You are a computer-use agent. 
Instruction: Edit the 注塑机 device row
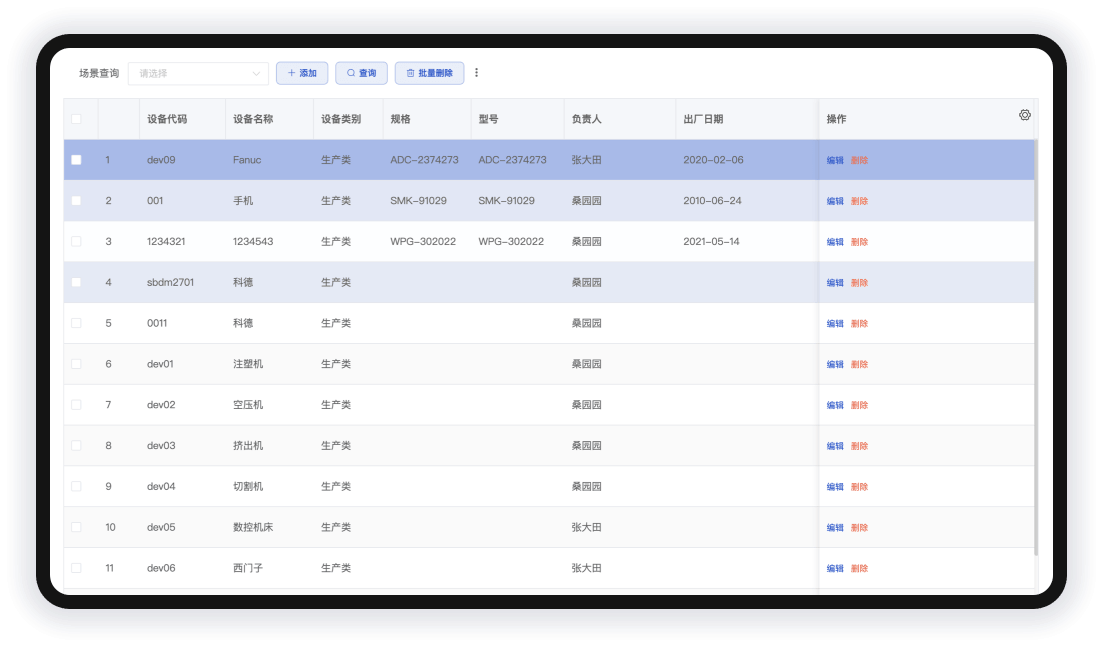(835, 364)
